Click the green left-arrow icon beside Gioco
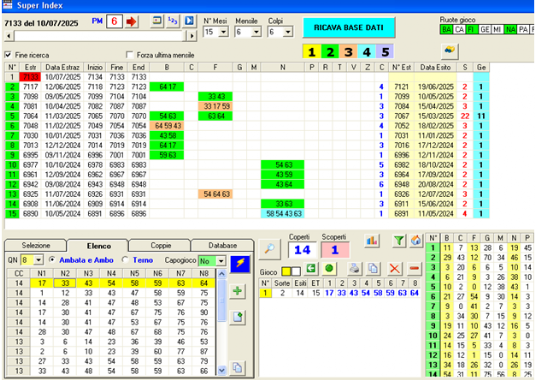 pos(311,269)
